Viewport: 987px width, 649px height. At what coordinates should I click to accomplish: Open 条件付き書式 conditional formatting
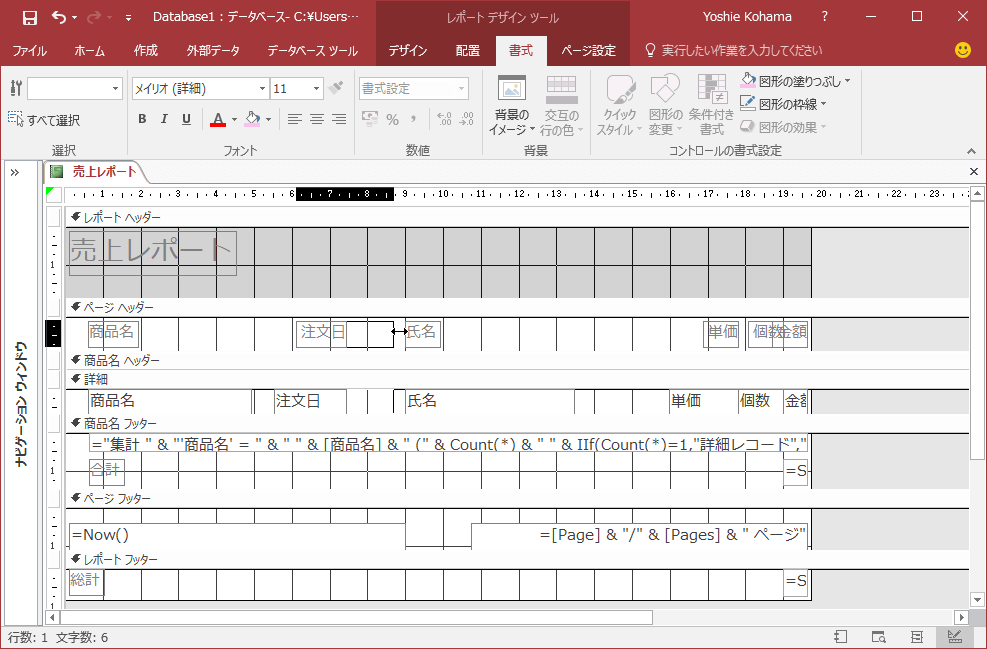click(x=711, y=105)
